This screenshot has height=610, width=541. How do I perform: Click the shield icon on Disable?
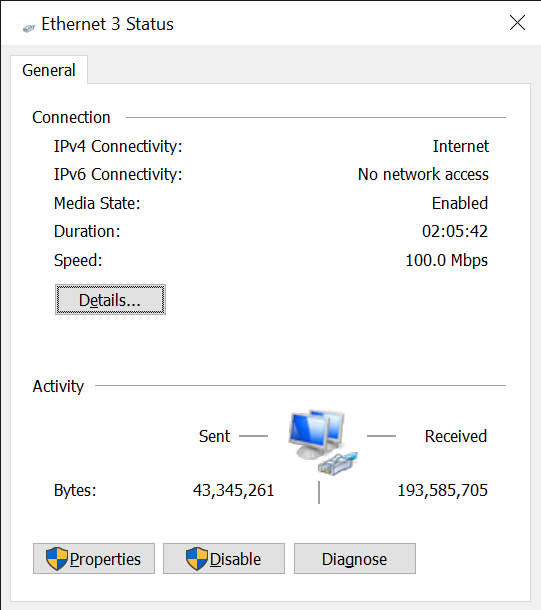click(x=197, y=559)
